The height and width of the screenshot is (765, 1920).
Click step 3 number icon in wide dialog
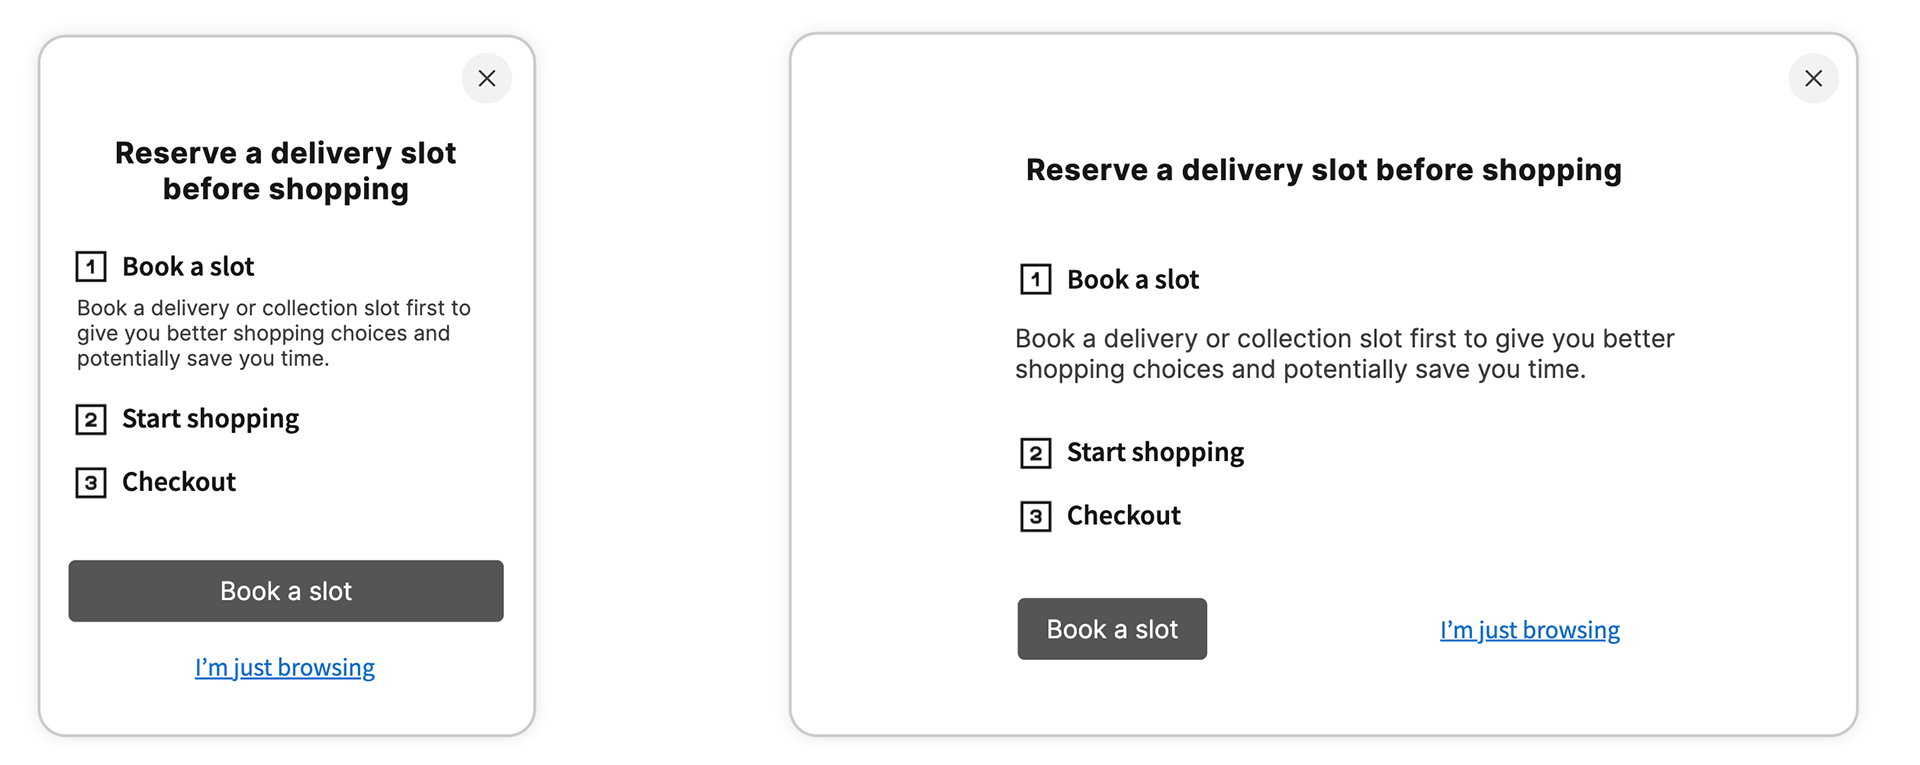[1035, 517]
